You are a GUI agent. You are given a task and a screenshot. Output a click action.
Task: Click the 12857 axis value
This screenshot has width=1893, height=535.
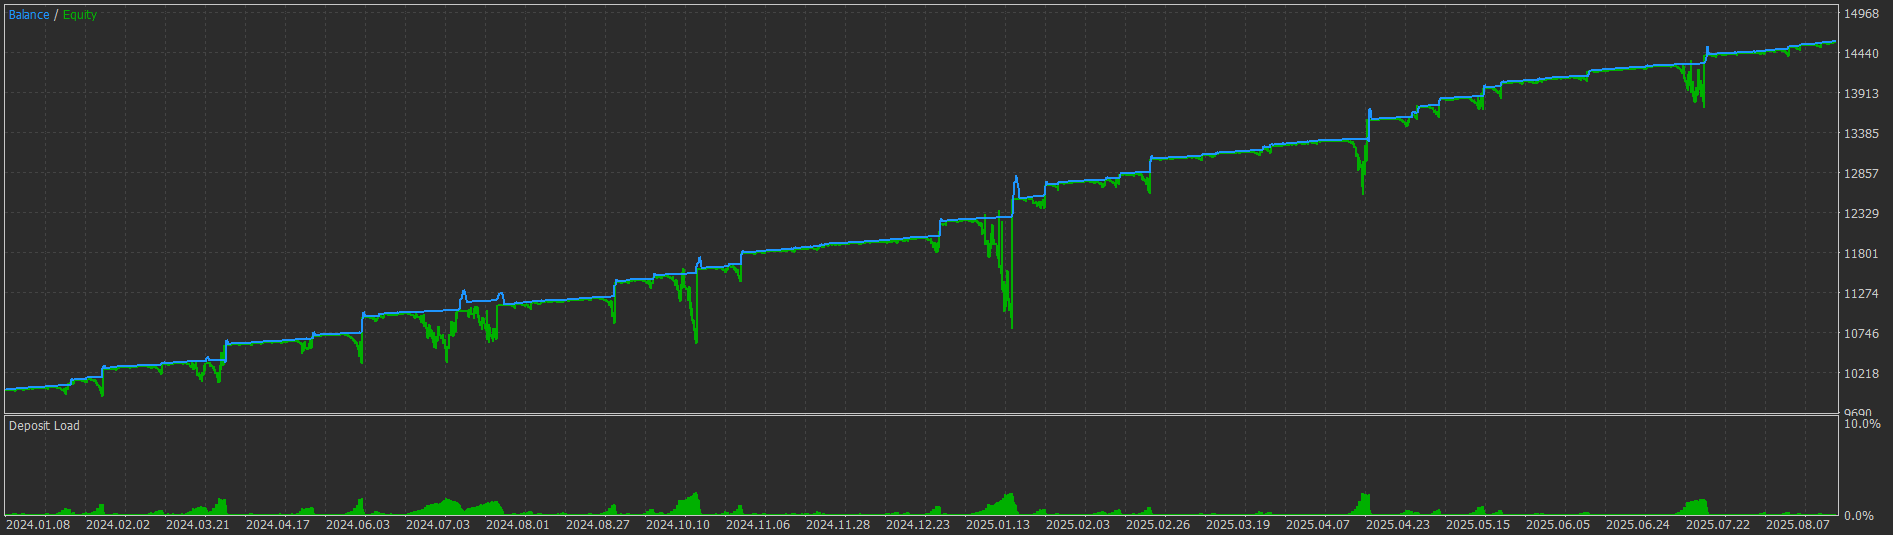(1861, 174)
